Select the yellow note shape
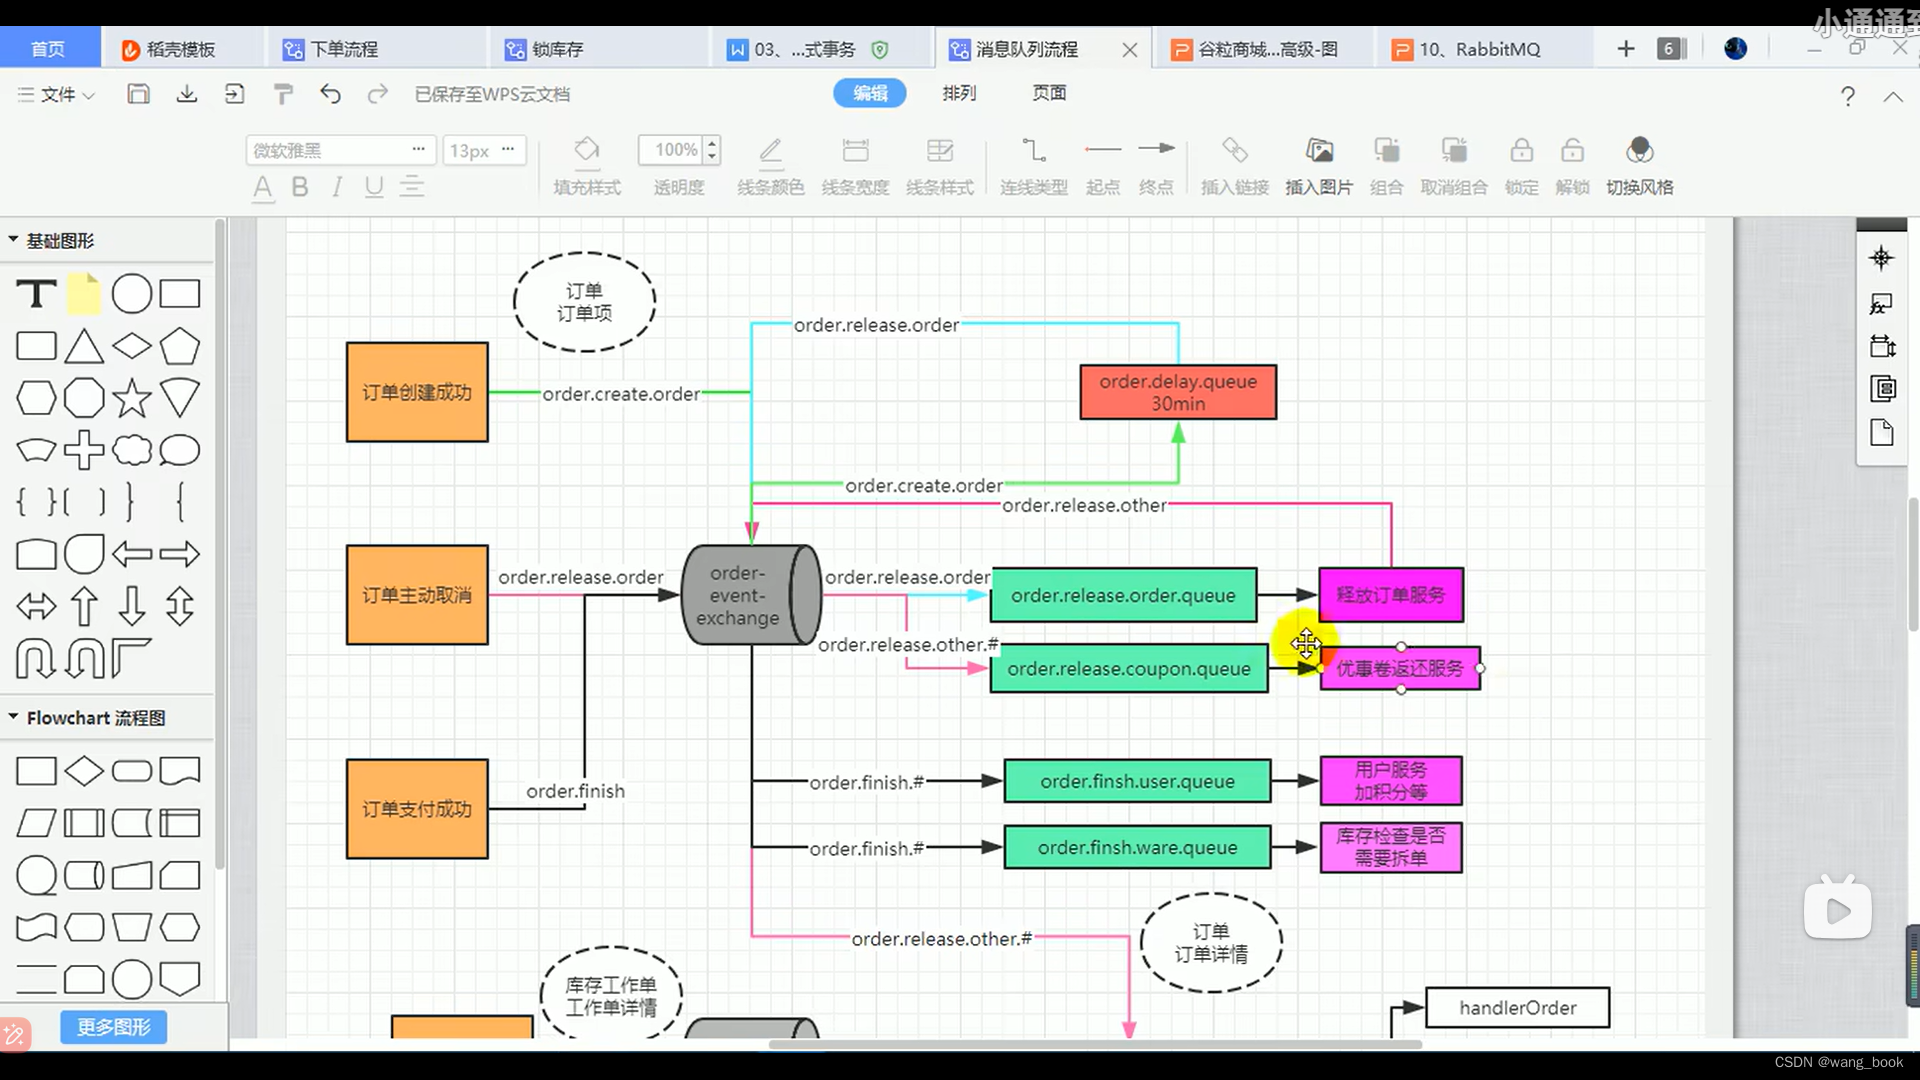1920x1080 pixels. pyautogui.click(x=84, y=294)
